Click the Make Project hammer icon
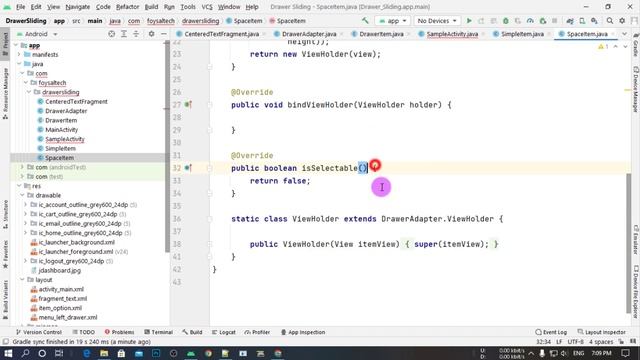The image size is (640, 360). [x=365, y=21]
